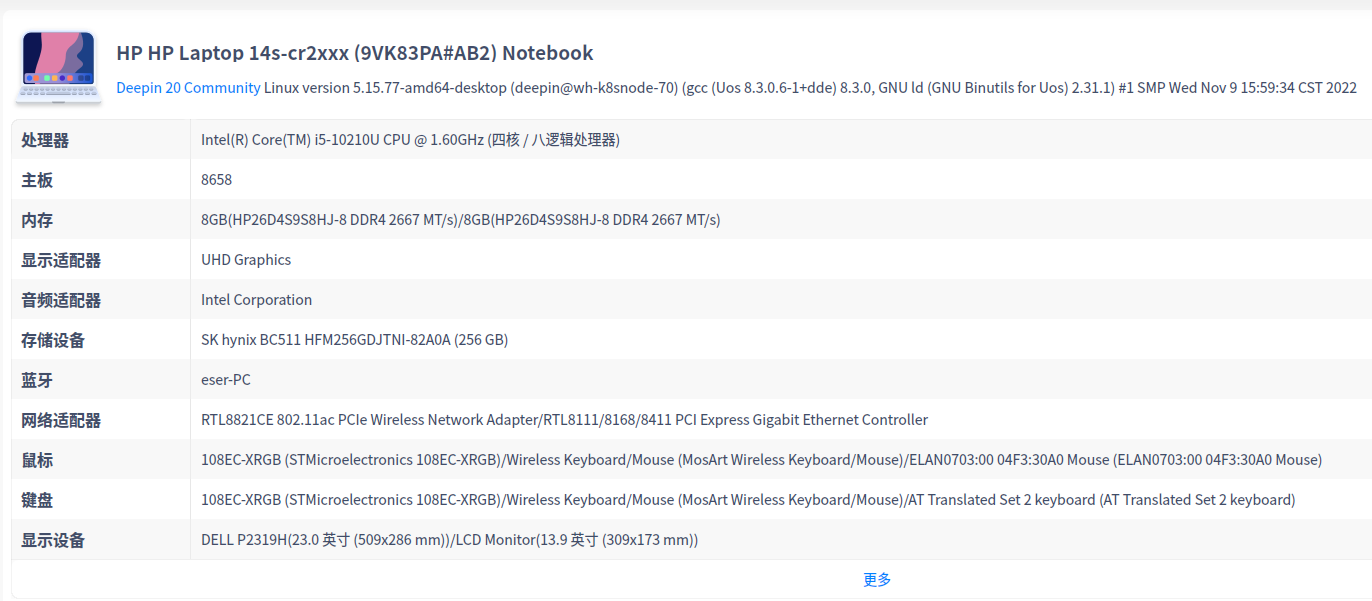Image resolution: width=1372 pixels, height=601 pixels.
Task: Click the 8GB DDR4 memory details
Action: [x=460, y=220]
